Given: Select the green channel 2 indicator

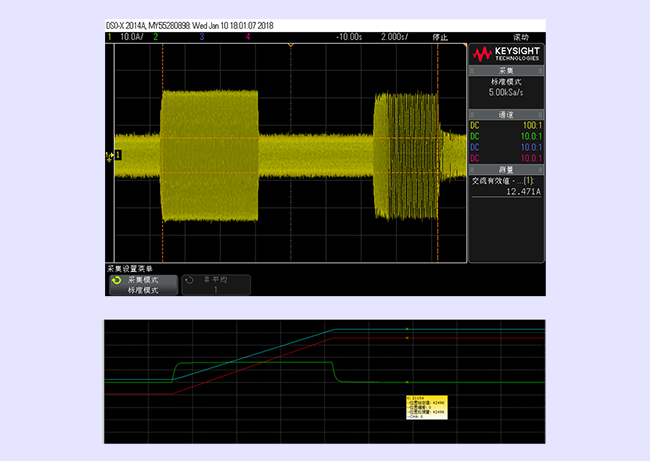Looking at the screenshot, I should coord(156,36).
